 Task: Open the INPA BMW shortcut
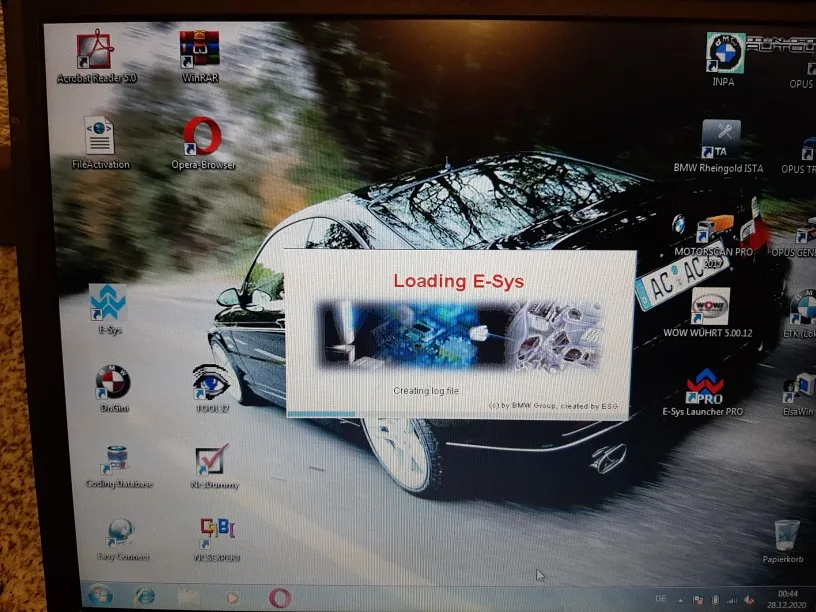[x=724, y=59]
